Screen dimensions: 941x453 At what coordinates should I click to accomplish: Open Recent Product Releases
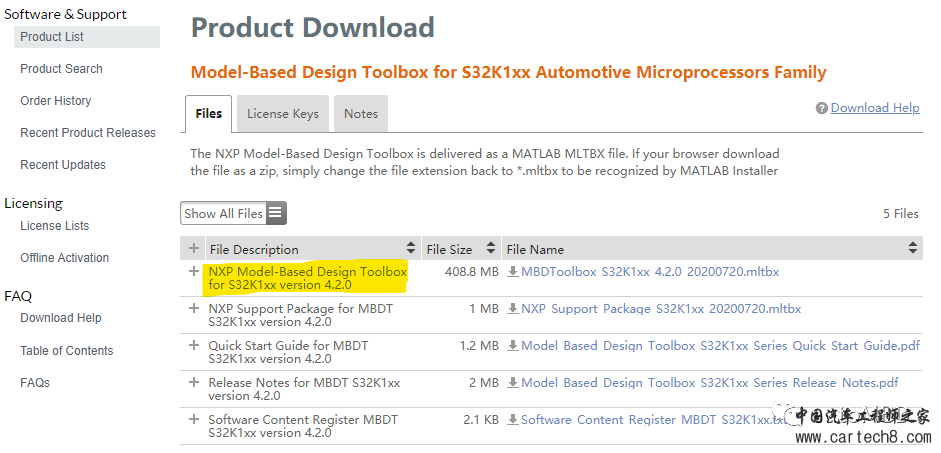pyautogui.click(x=88, y=133)
